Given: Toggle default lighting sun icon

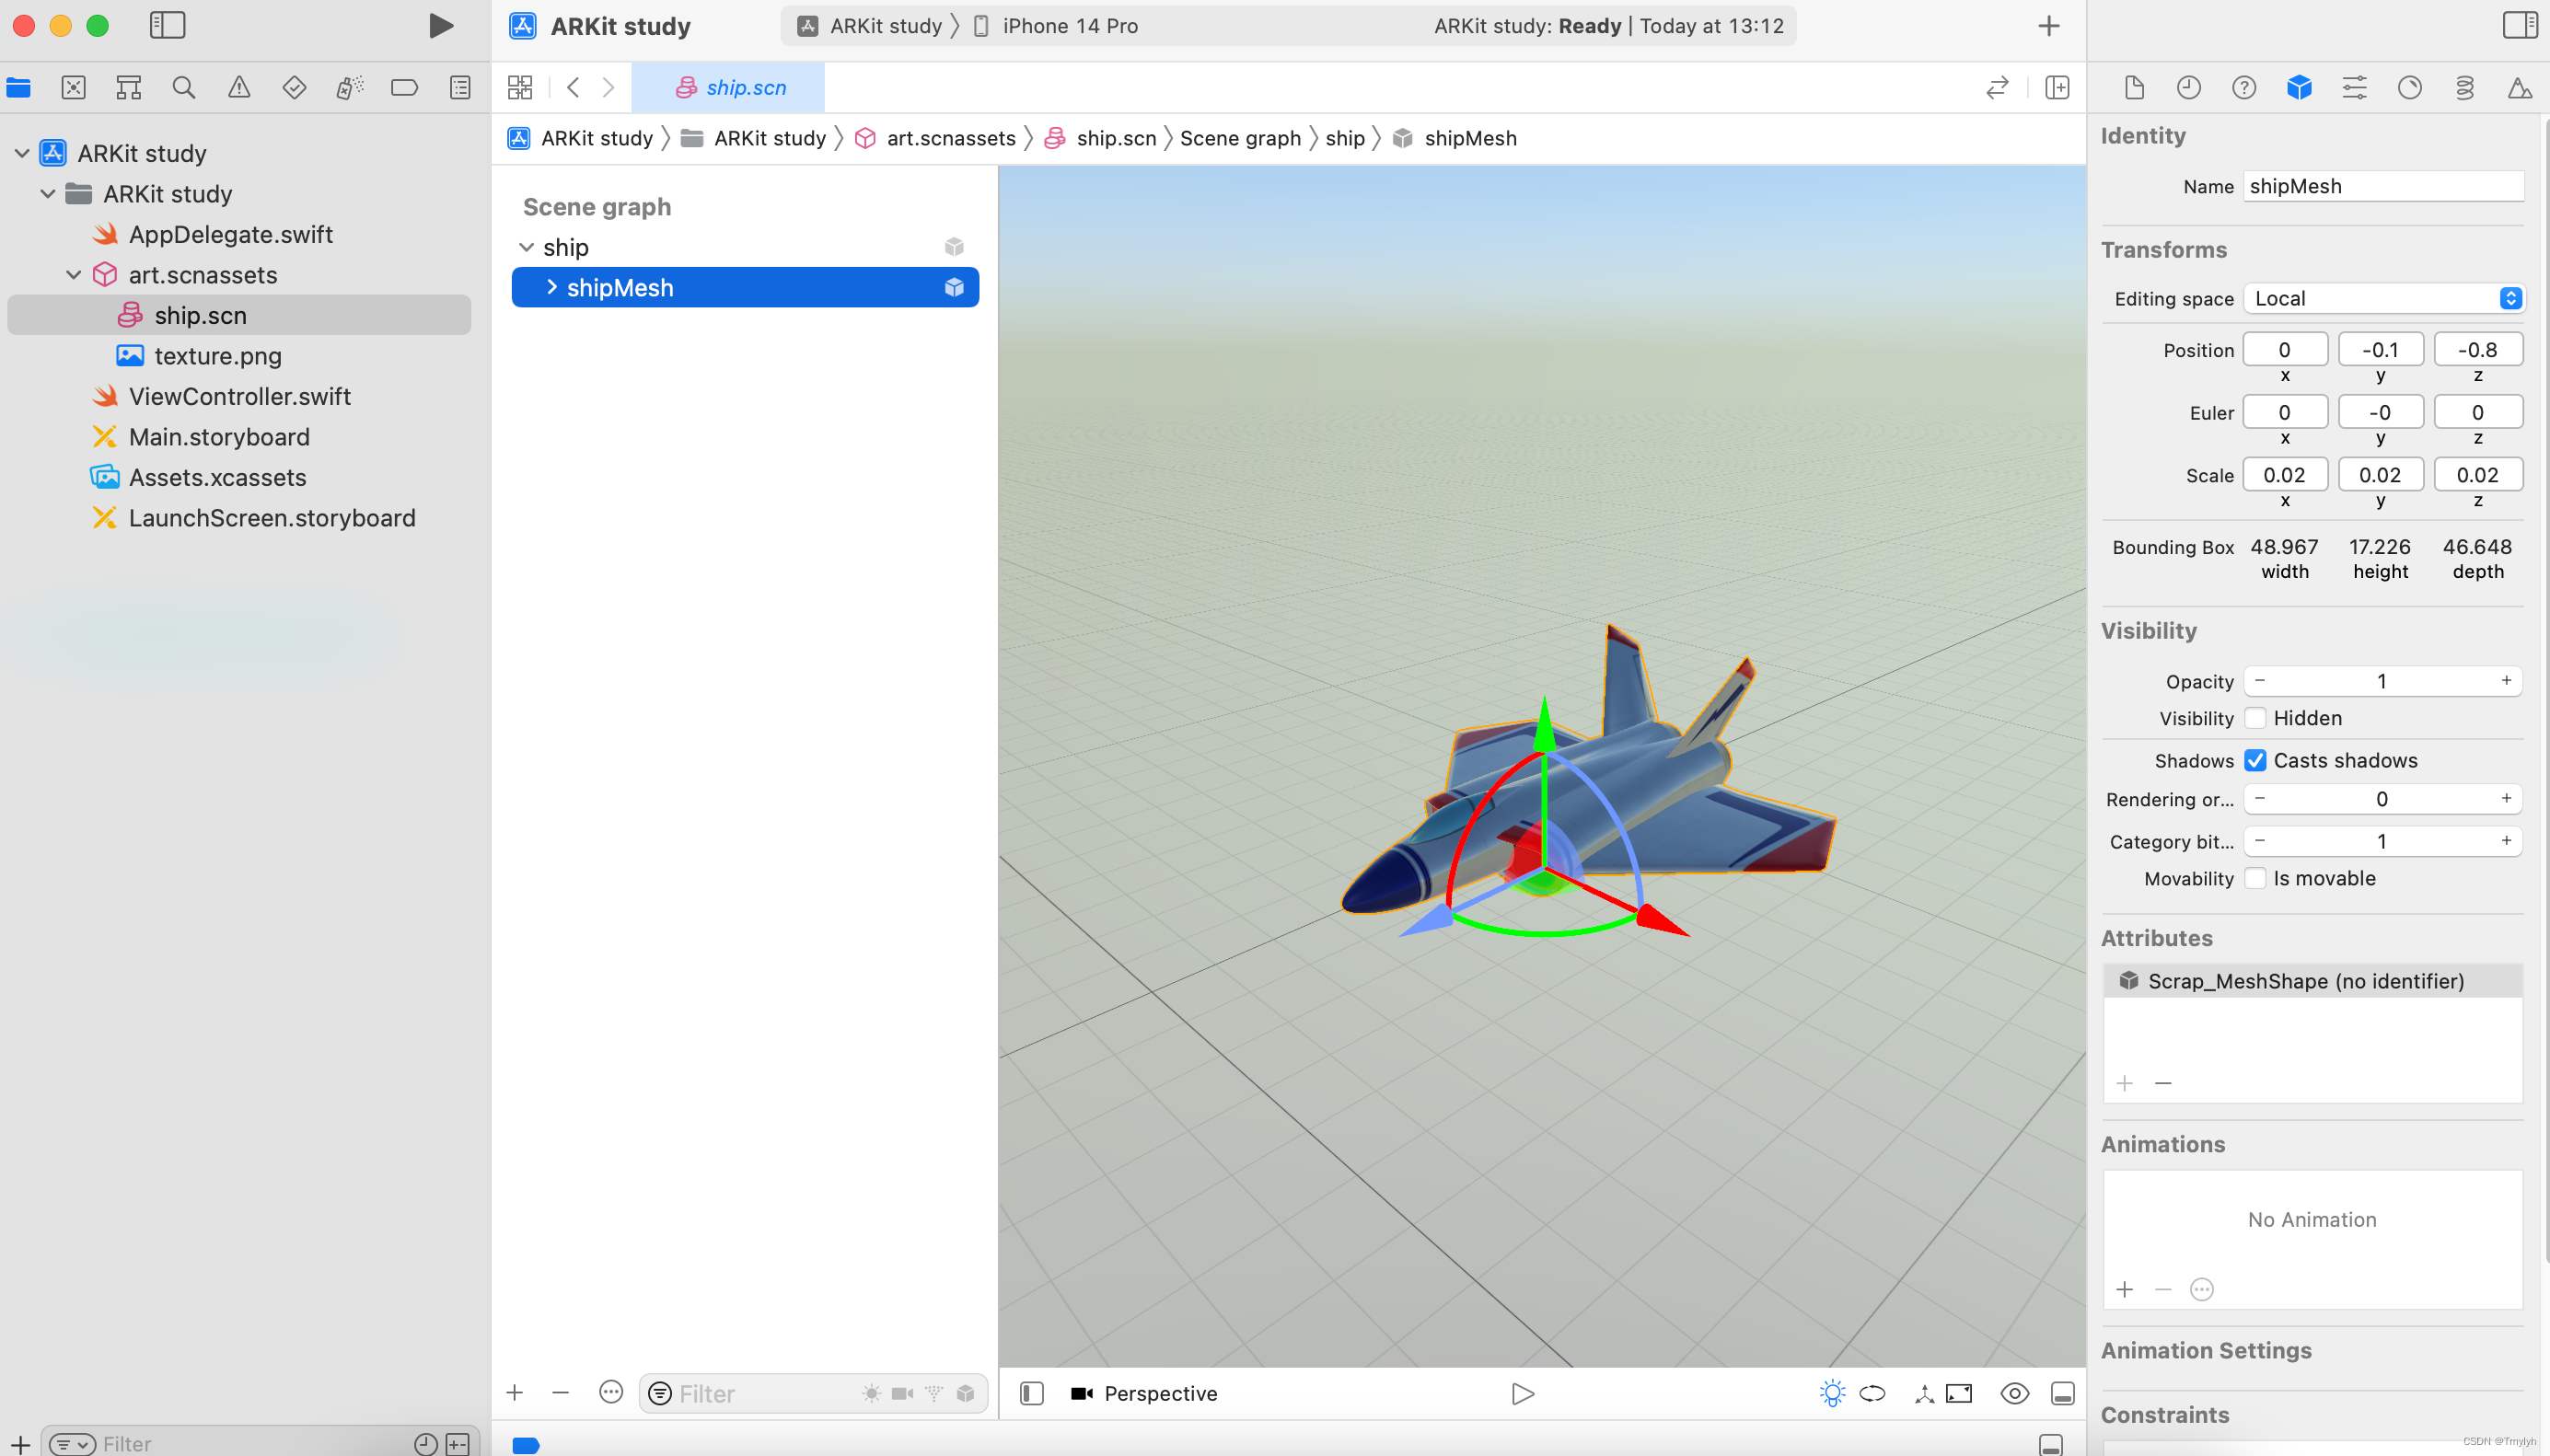Looking at the screenshot, I should tap(1831, 1393).
